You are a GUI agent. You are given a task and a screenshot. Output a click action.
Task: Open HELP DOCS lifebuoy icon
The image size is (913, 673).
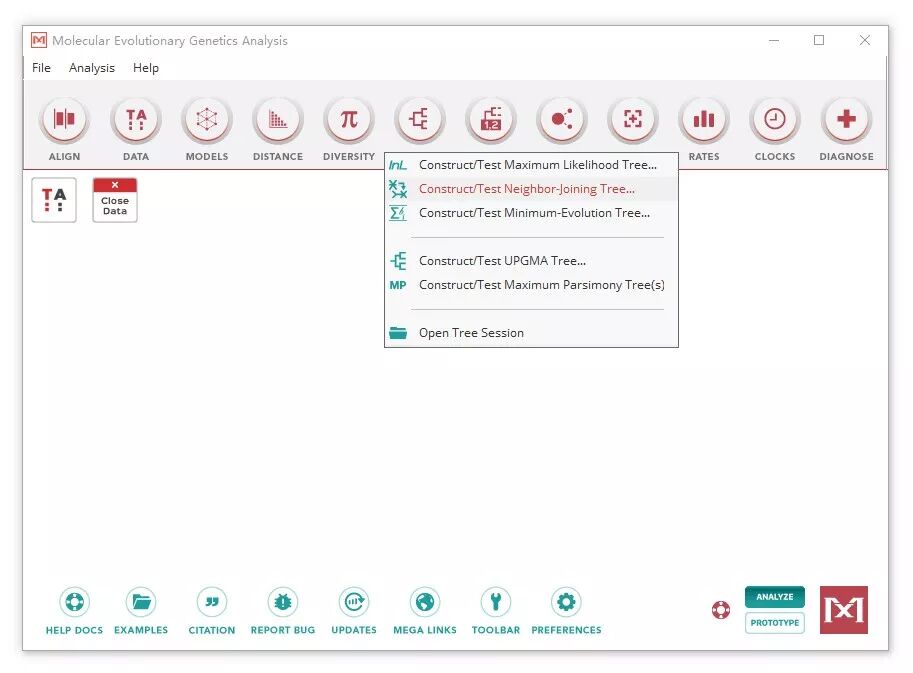point(75,602)
